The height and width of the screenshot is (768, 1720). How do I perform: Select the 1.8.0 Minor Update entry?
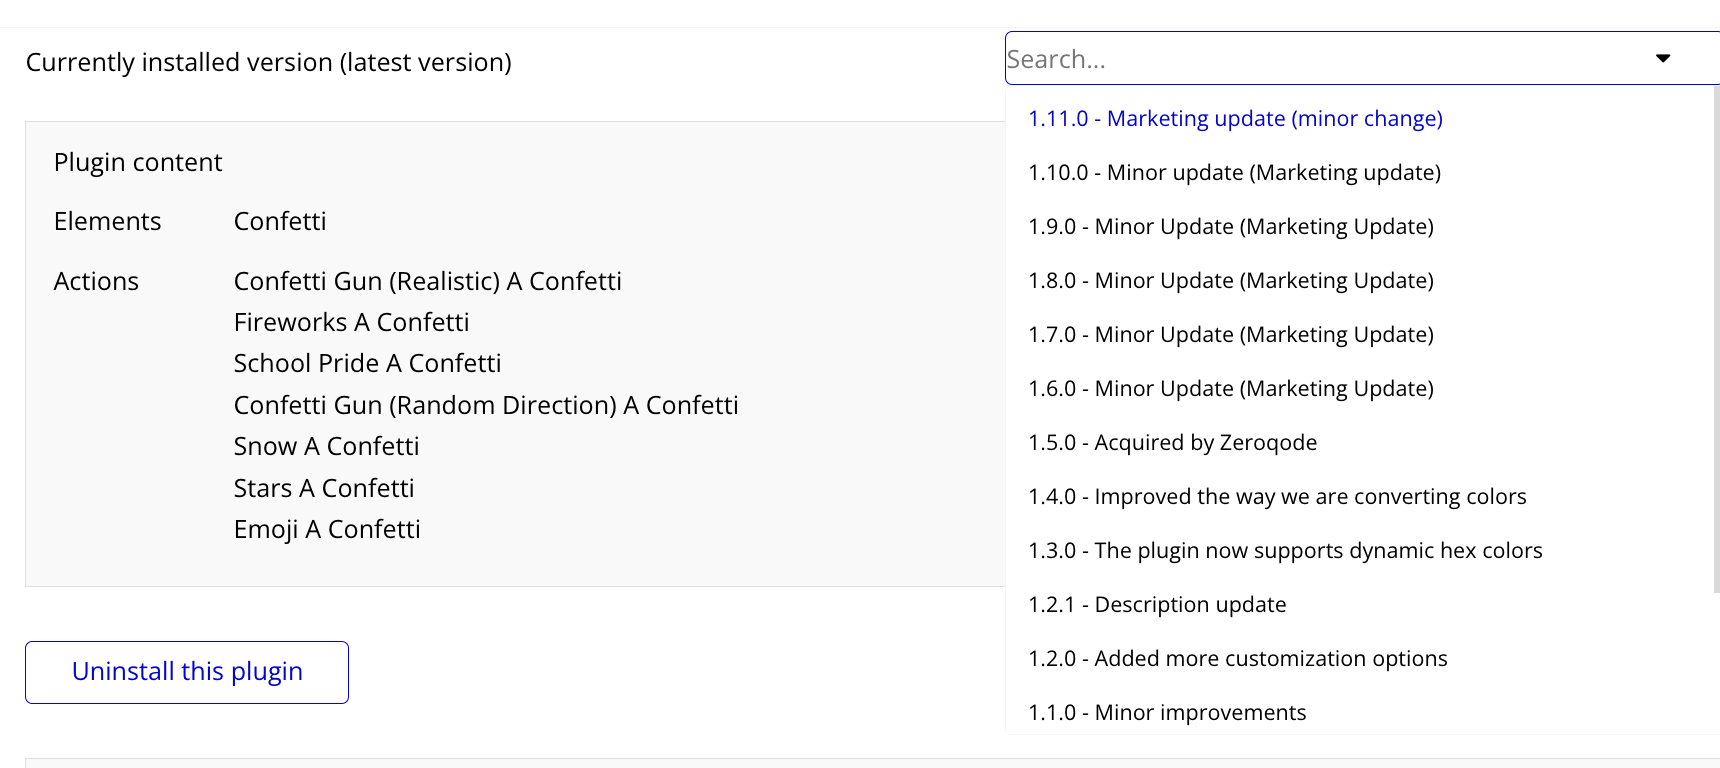[x=1230, y=281]
